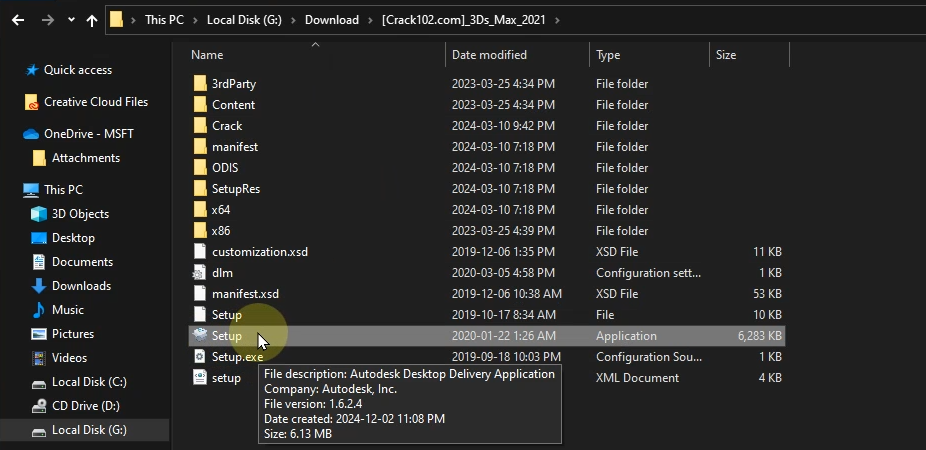
Task: Select the setup XML Document file
Action: (226, 378)
